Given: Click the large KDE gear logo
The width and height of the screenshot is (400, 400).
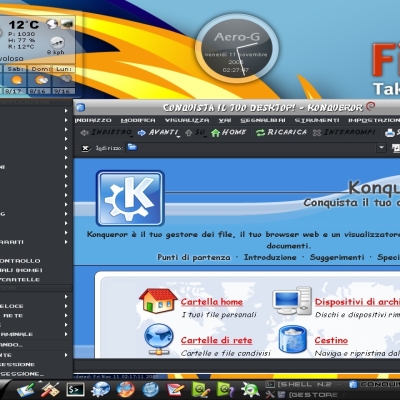Looking at the screenshot, I should 130,198.
